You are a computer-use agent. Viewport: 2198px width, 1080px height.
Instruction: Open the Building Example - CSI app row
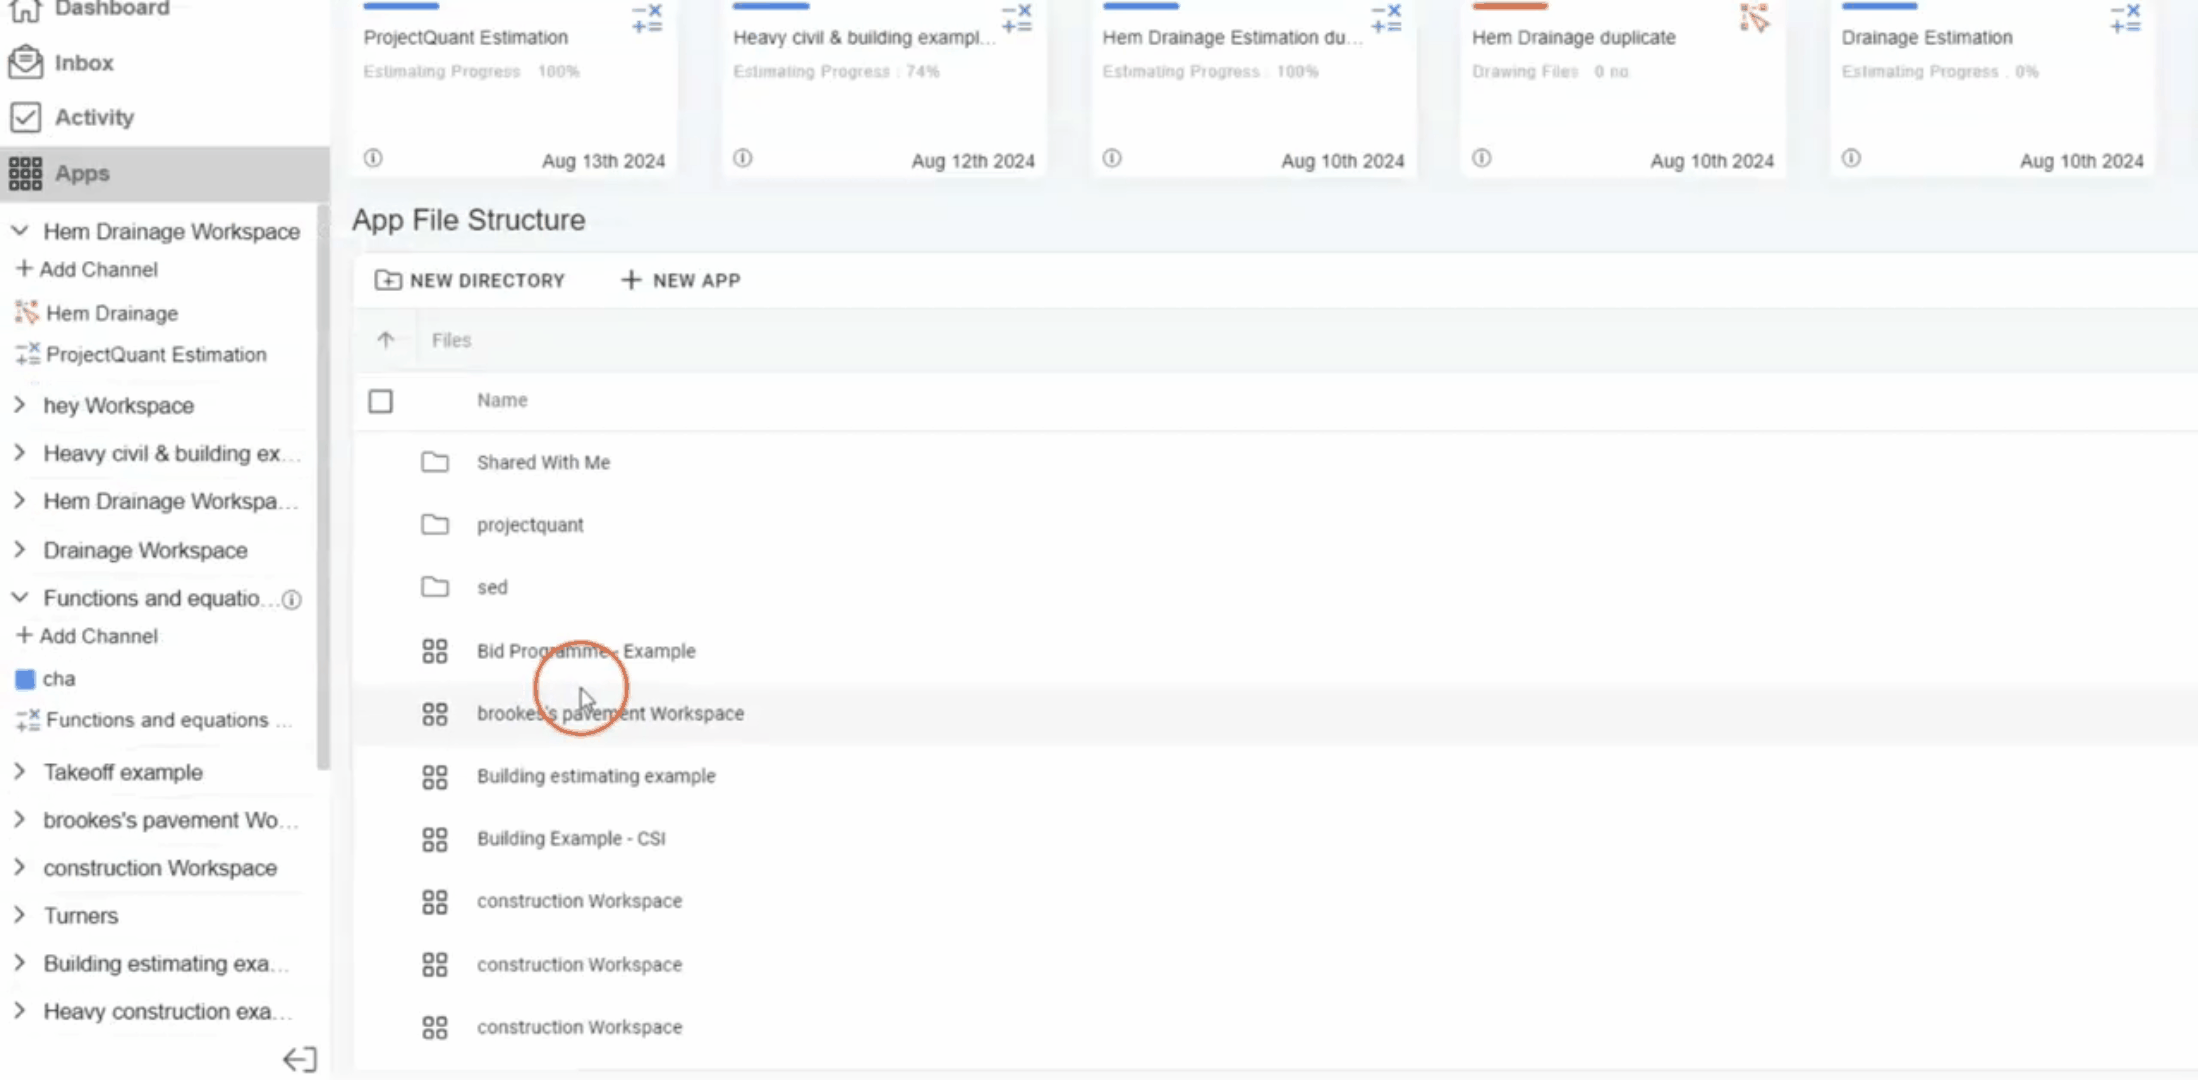tap(570, 838)
